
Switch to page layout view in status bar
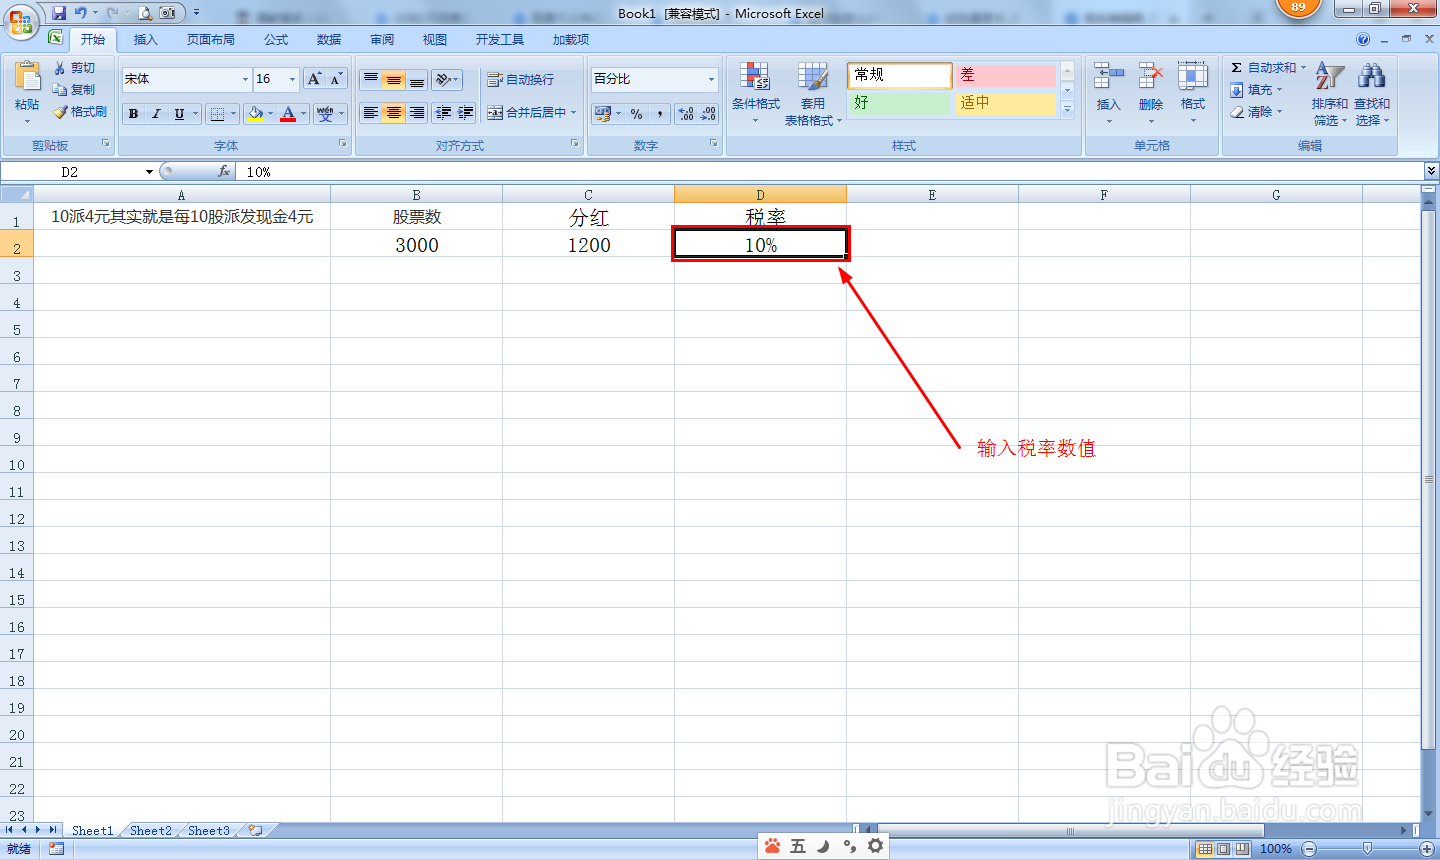coord(1224,849)
